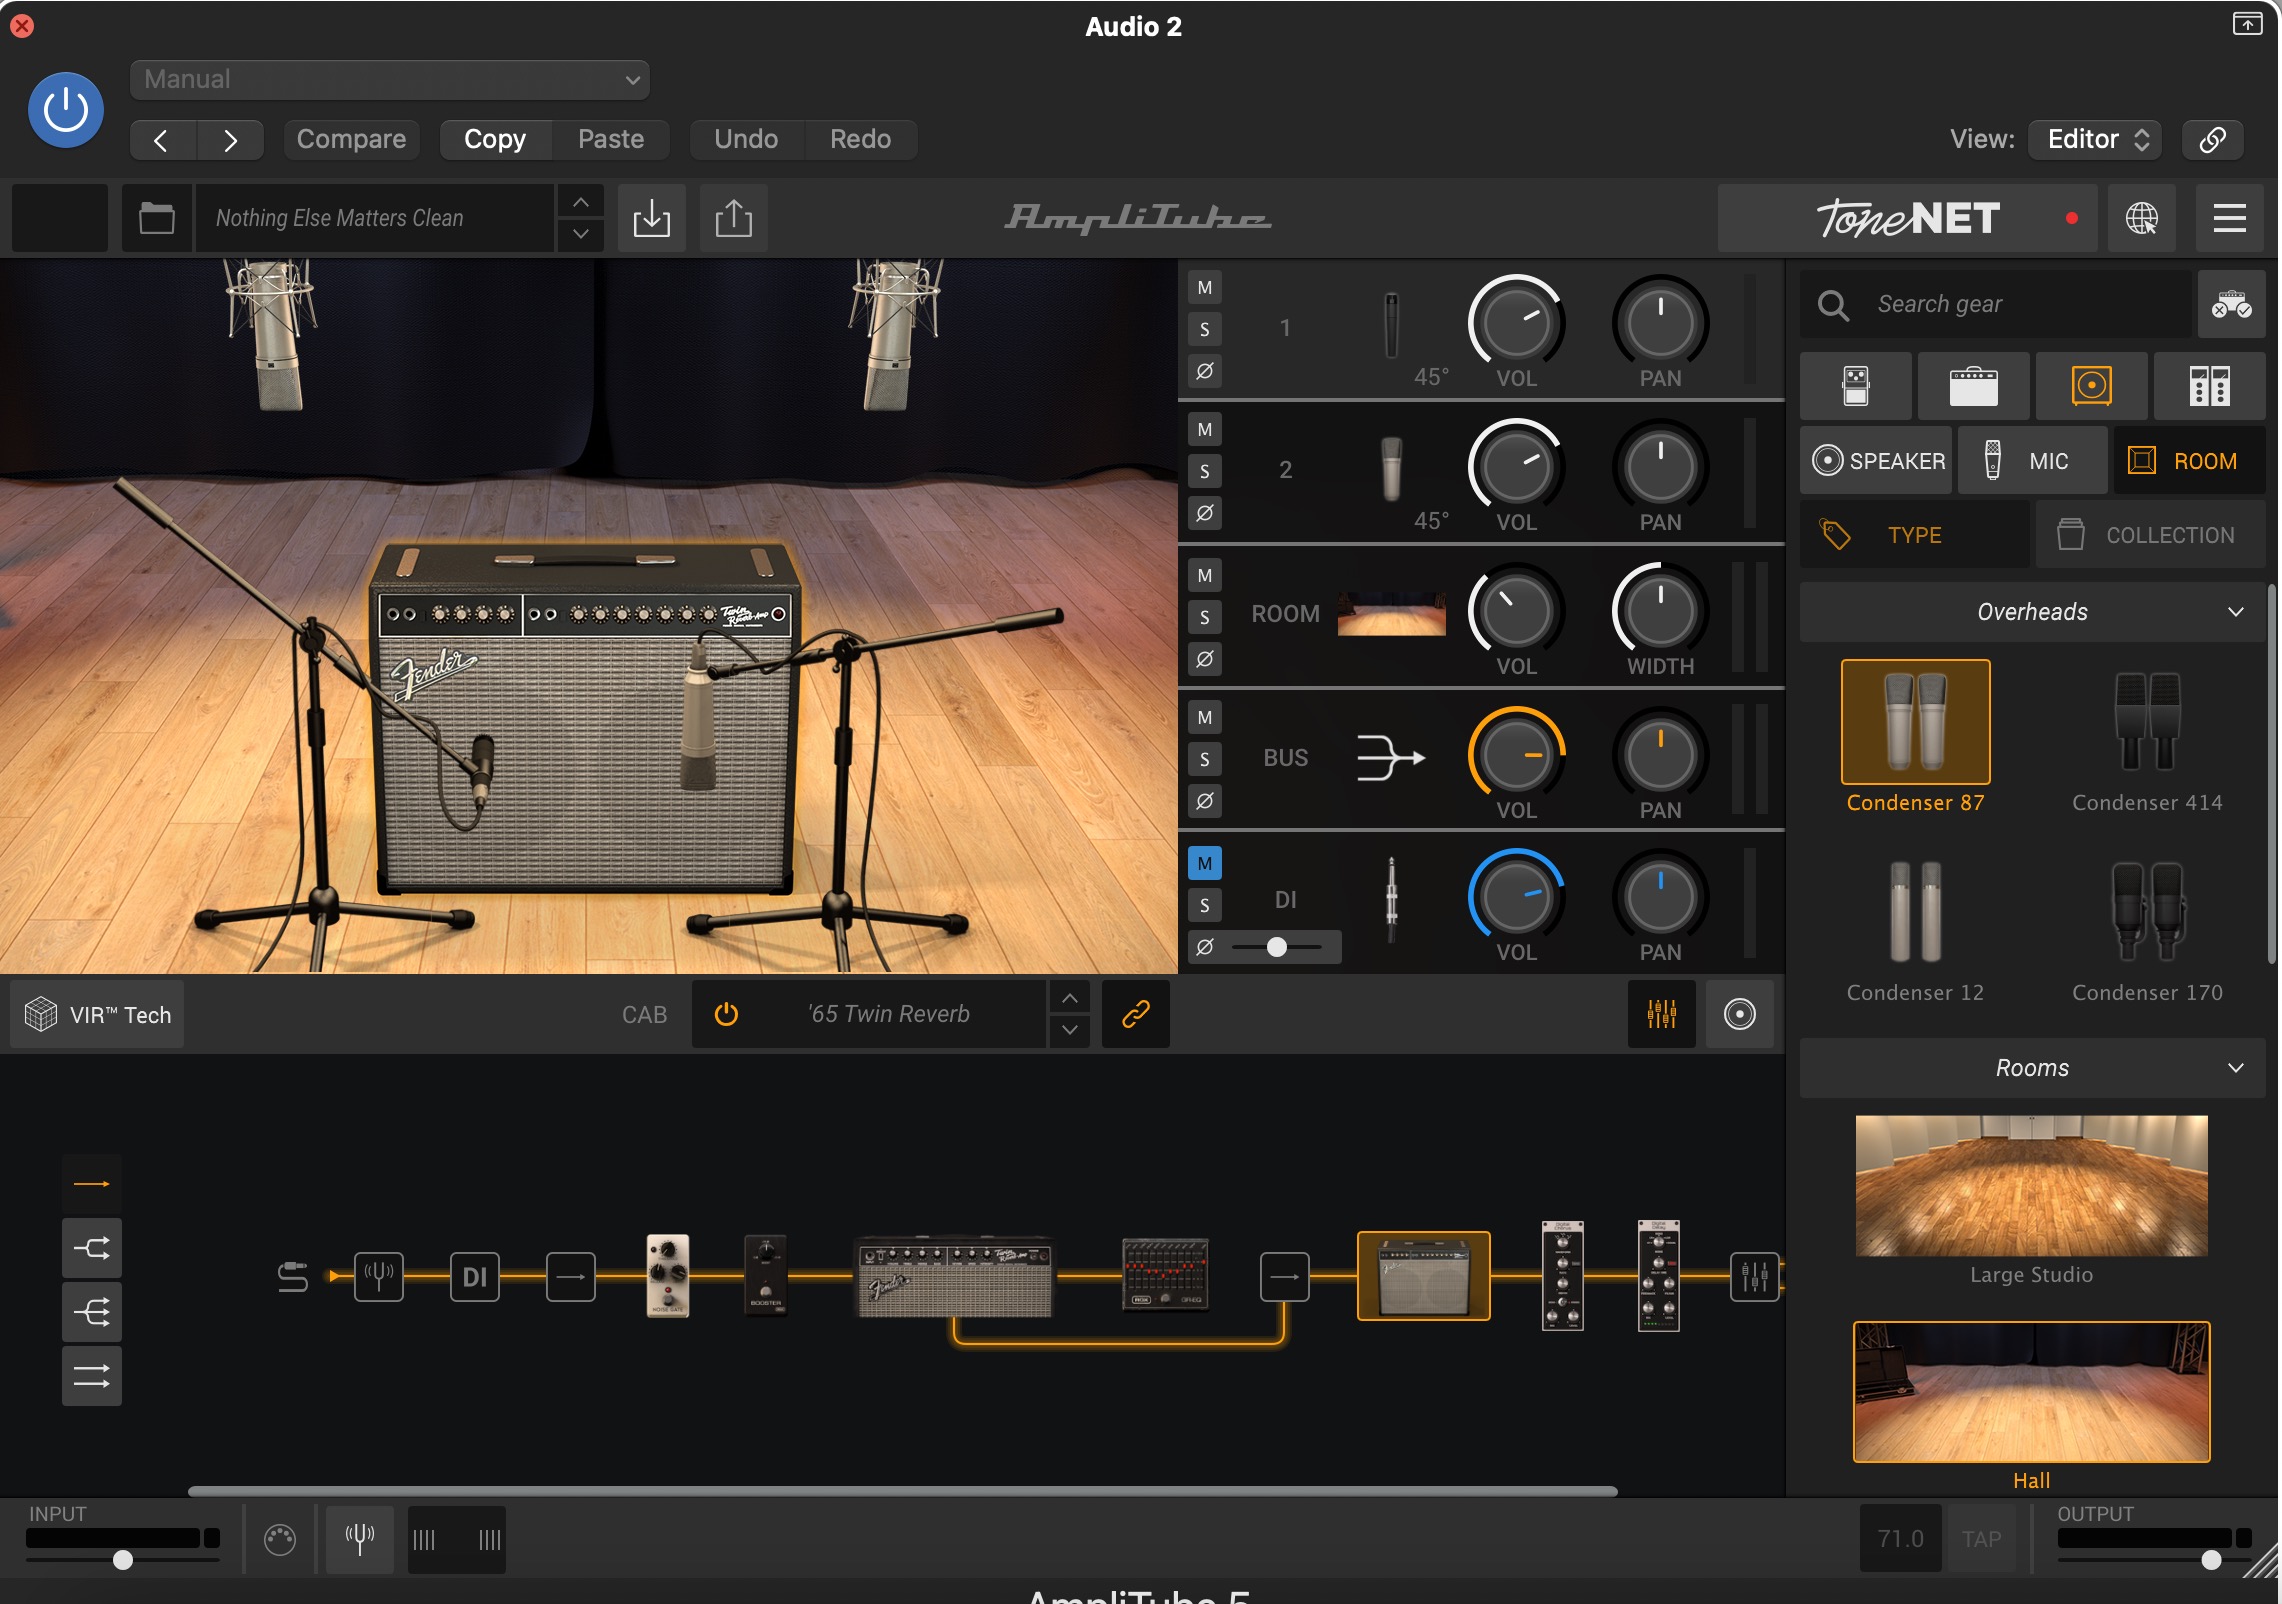
Task: Click the Compare button
Action: point(351,139)
